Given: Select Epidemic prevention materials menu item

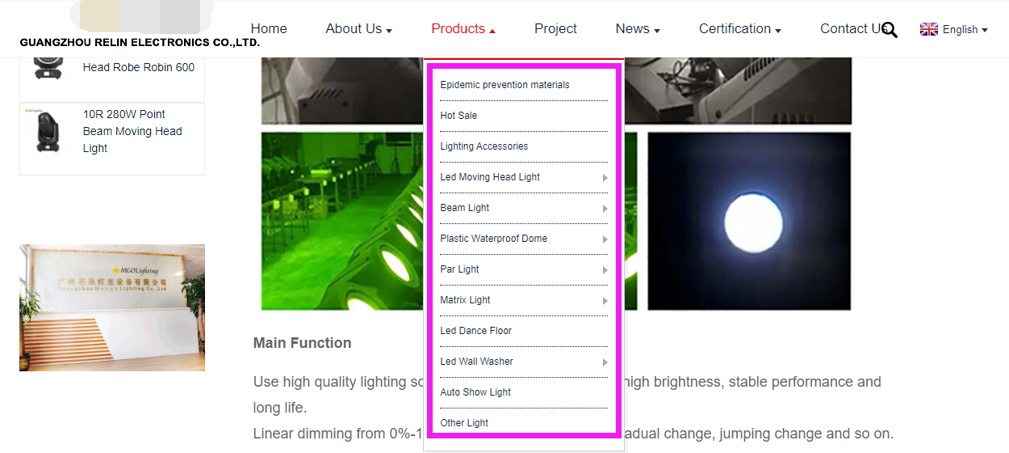Looking at the screenshot, I should pos(505,85).
